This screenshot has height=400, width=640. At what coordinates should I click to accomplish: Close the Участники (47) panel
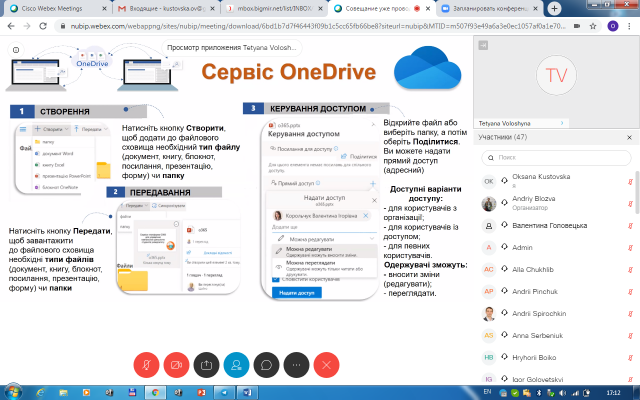click(x=629, y=138)
